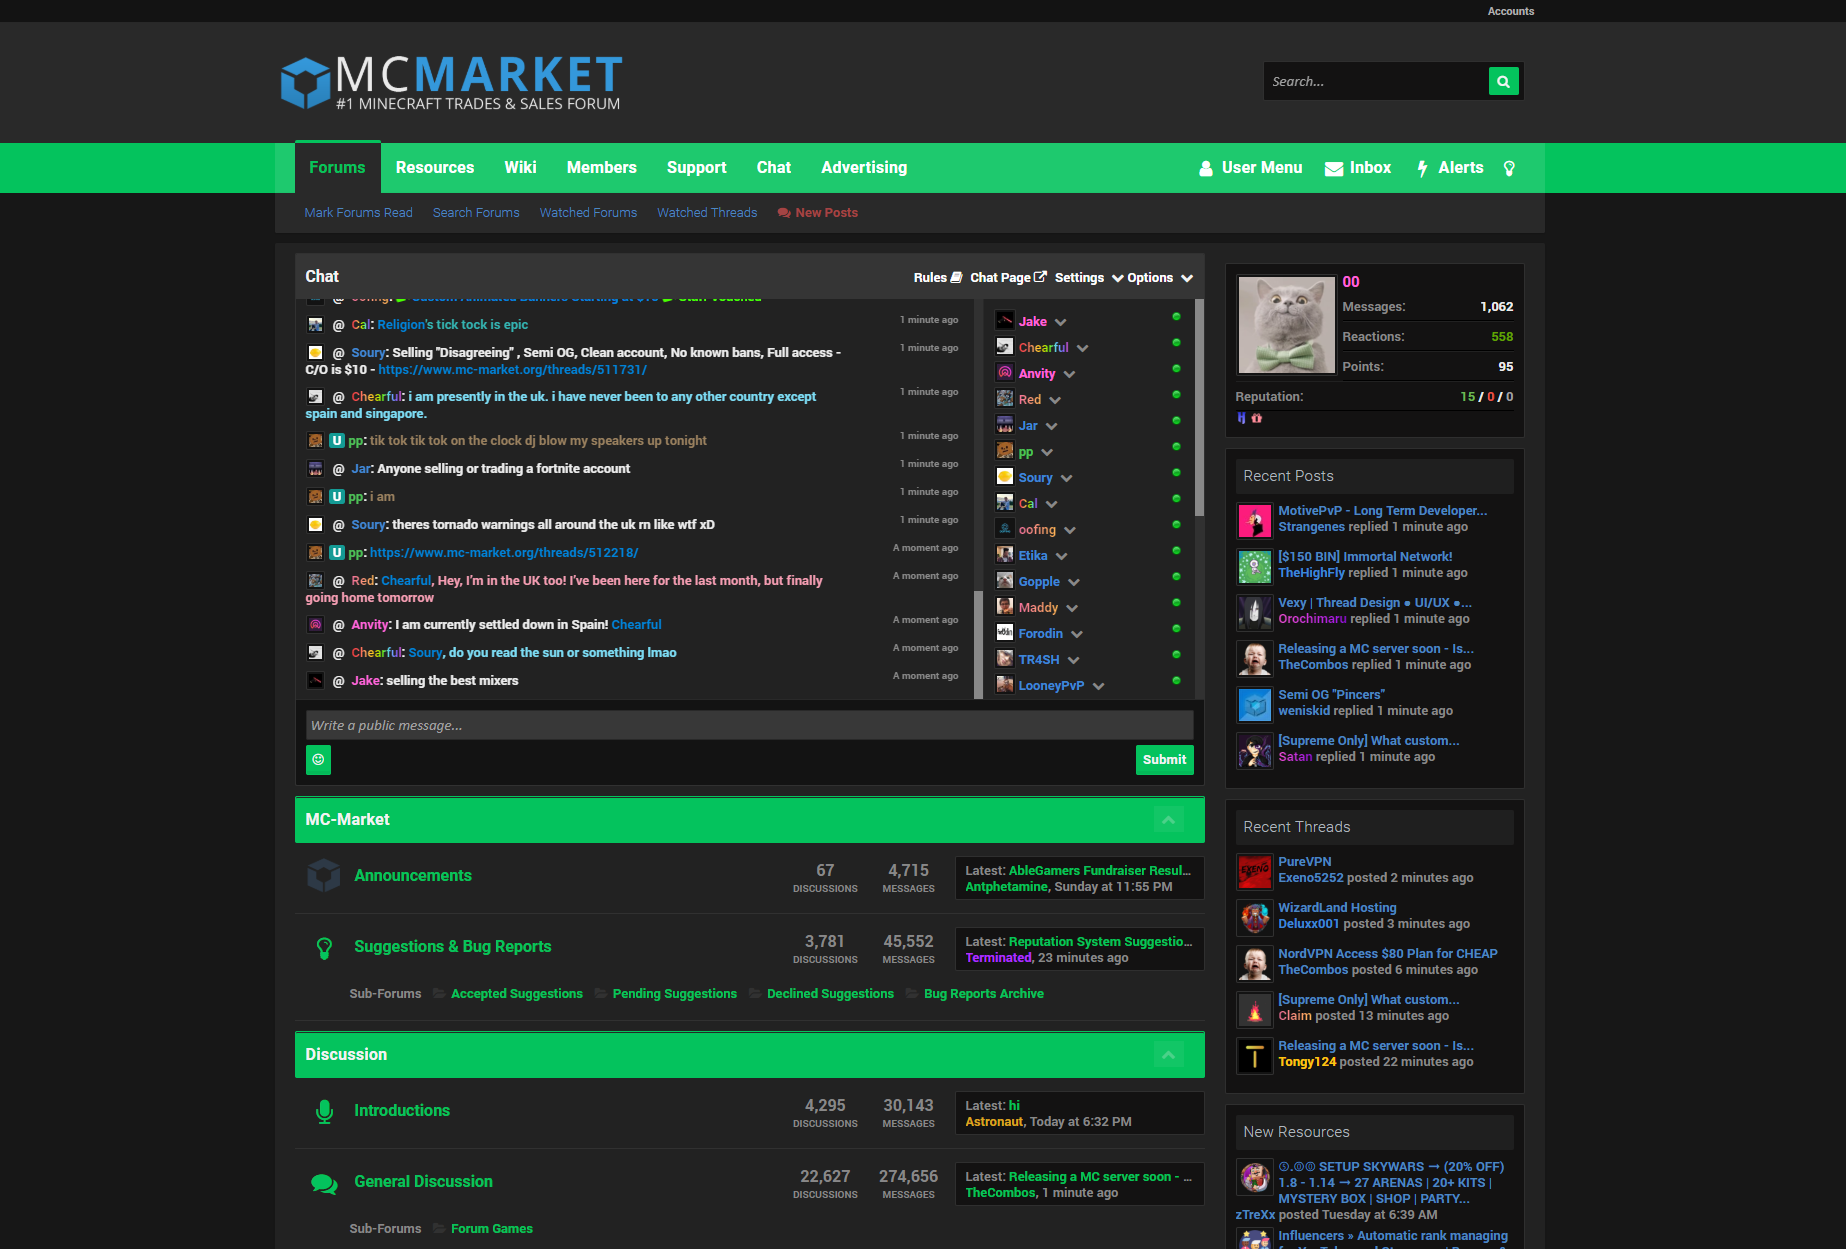Open the New Posts link
This screenshot has width=1846, height=1249.
point(826,213)
